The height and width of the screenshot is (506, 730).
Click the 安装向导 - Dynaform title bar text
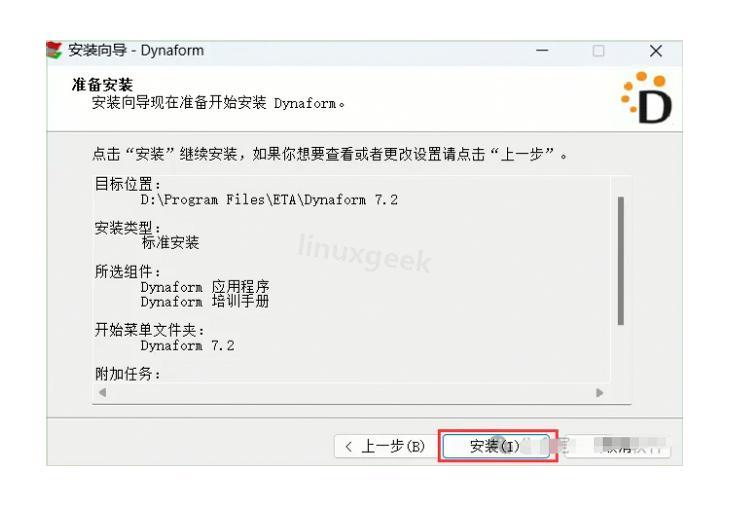click(x=136, y=50)
